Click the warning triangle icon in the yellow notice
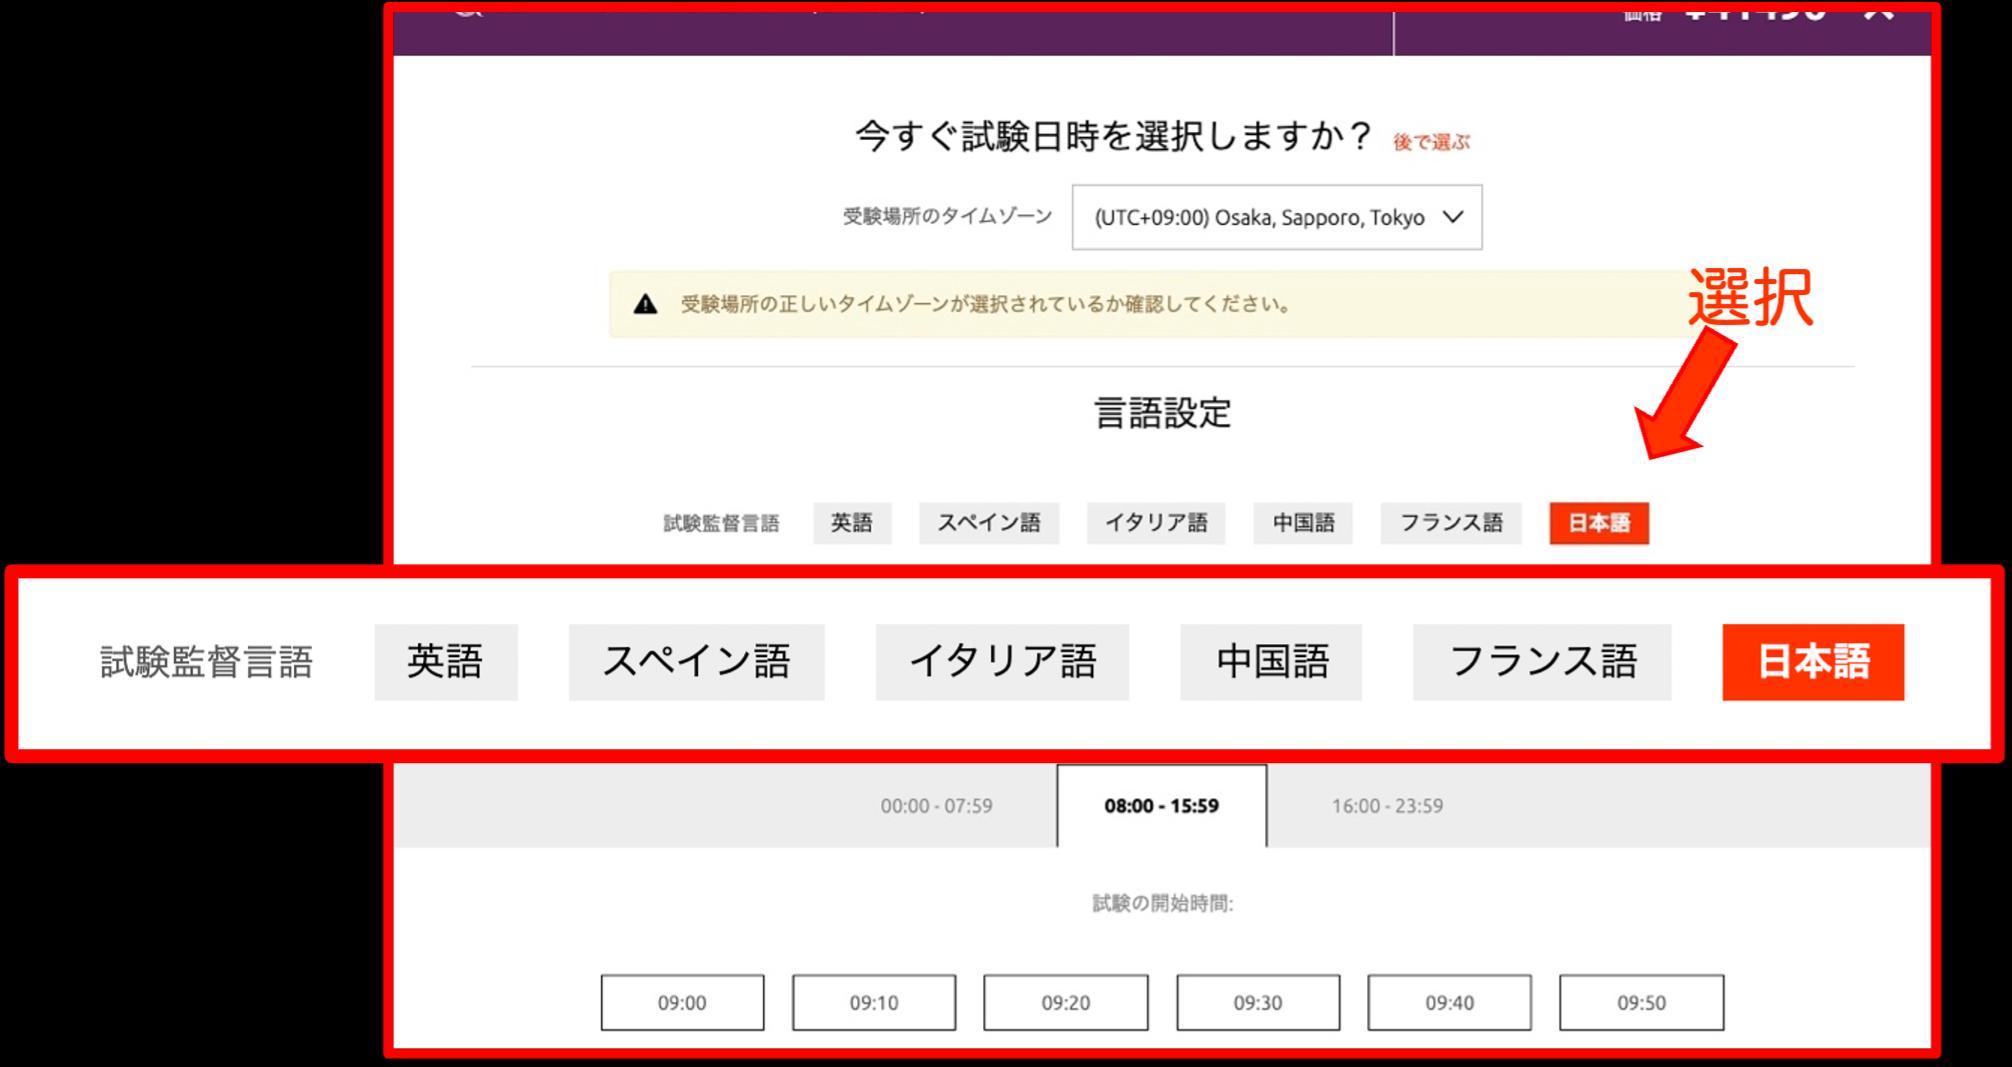The height and width of the screenshot is (1067, 2012). (646, 304)
